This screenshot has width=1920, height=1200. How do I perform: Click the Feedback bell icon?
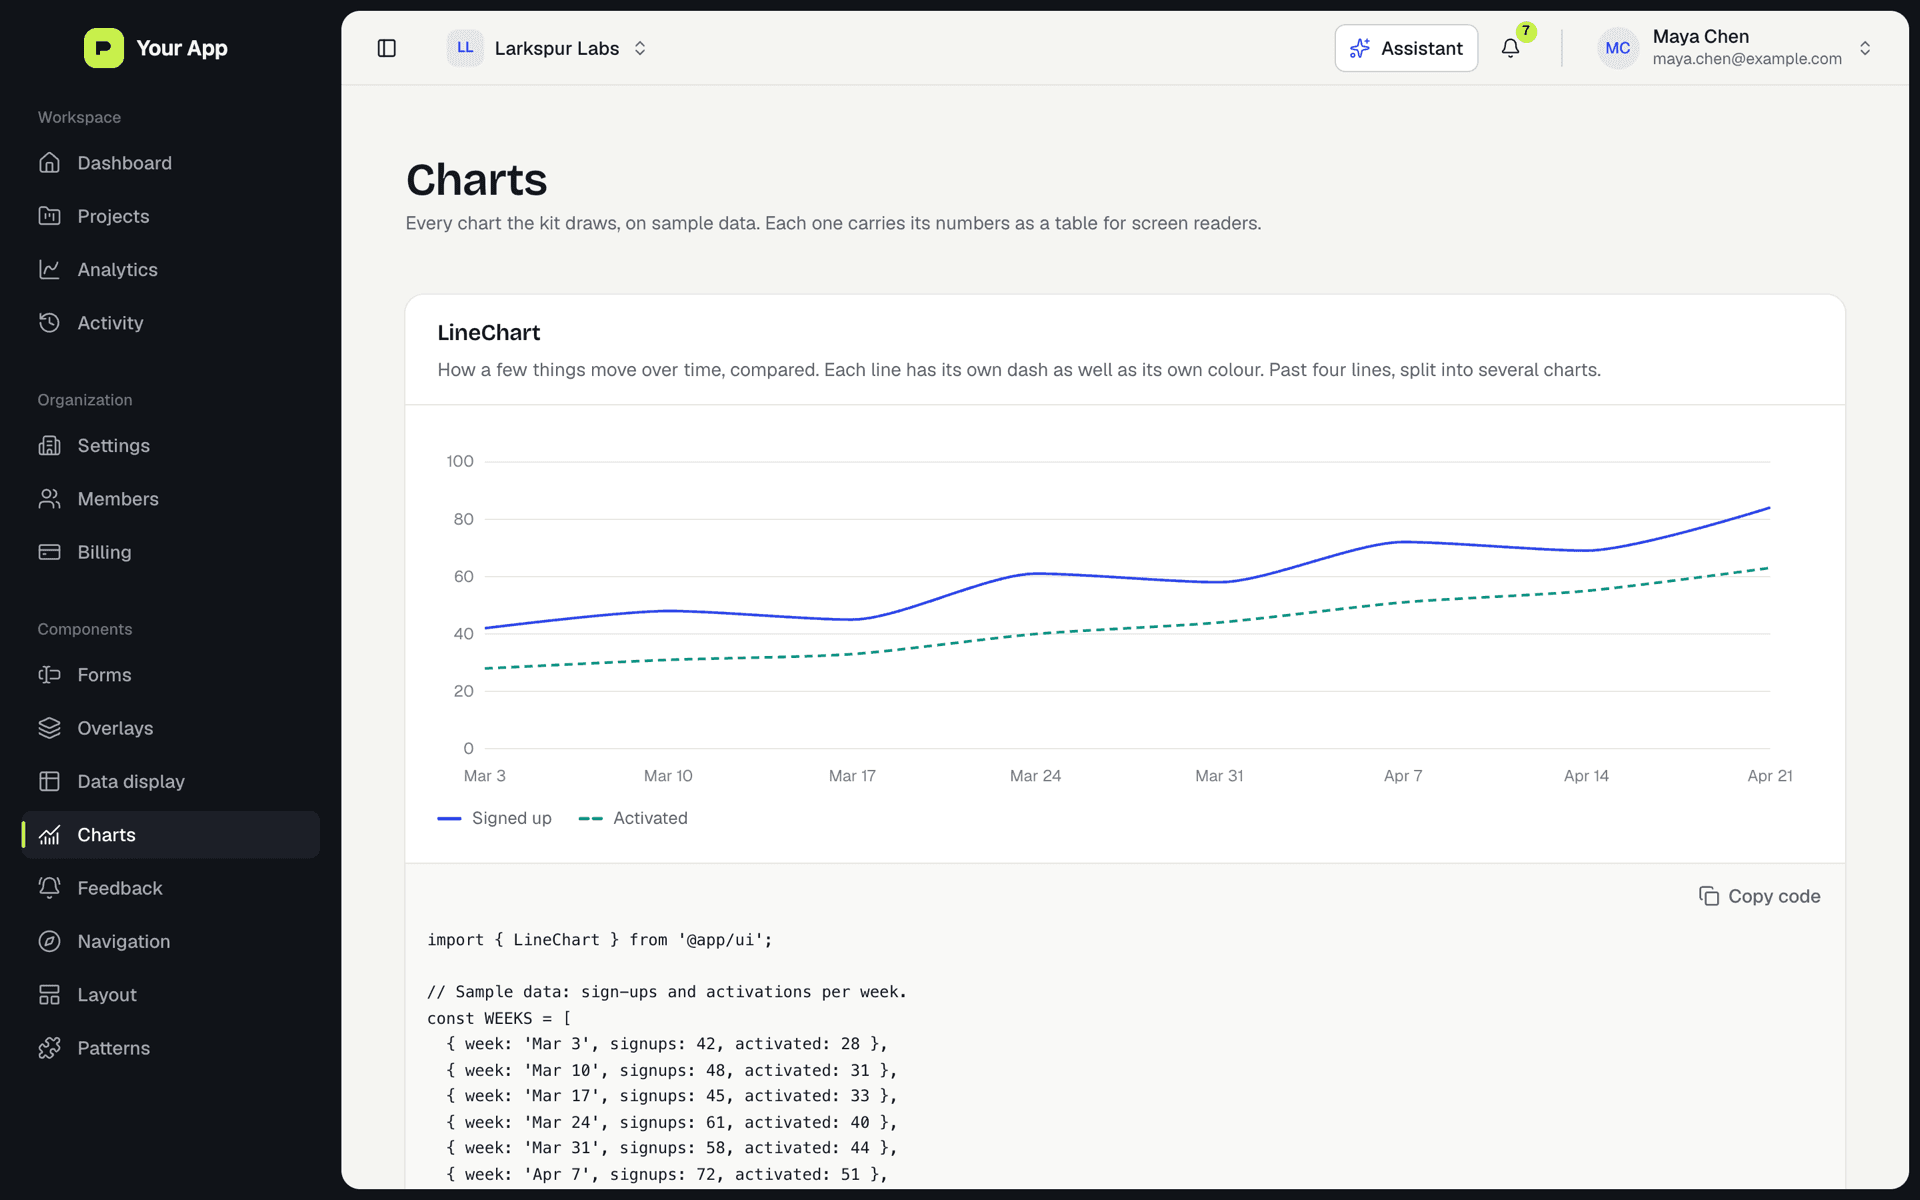49,888
